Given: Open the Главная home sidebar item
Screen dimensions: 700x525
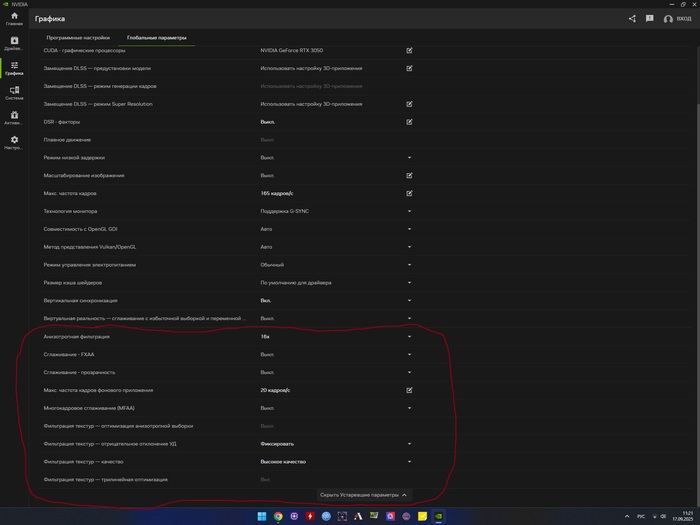Looking at the screenshot, I should pyautogui.click(x=14, y=19).
